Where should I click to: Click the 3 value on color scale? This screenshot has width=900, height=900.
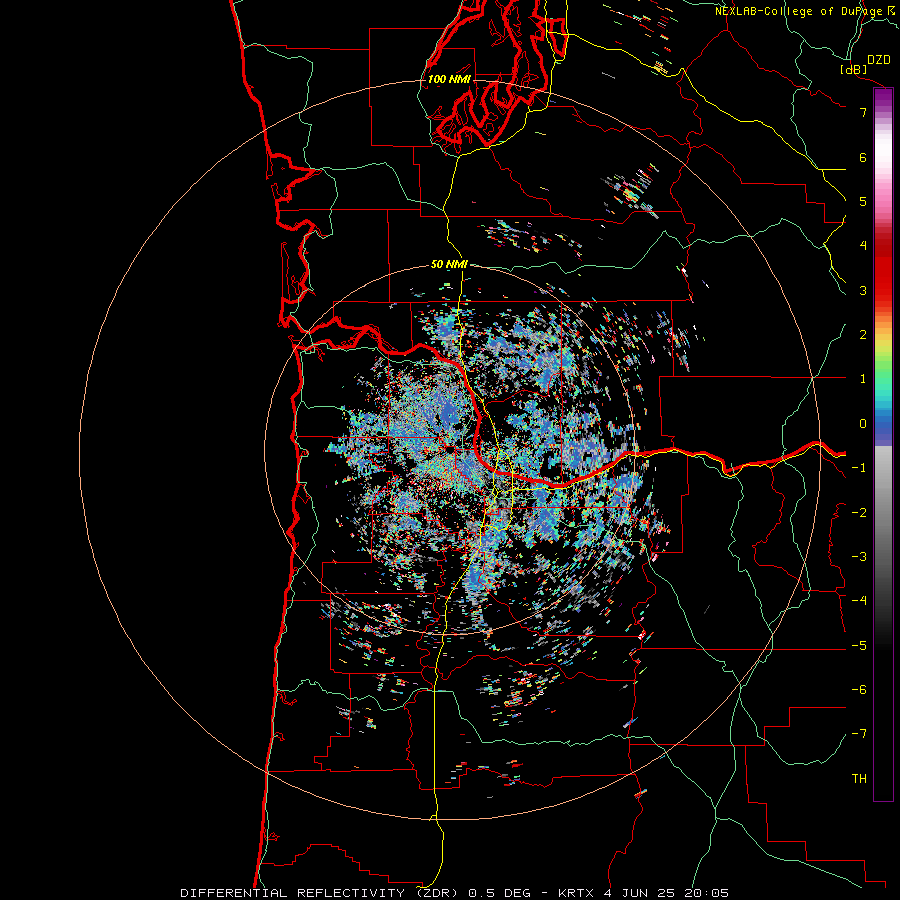click(863, 290)
